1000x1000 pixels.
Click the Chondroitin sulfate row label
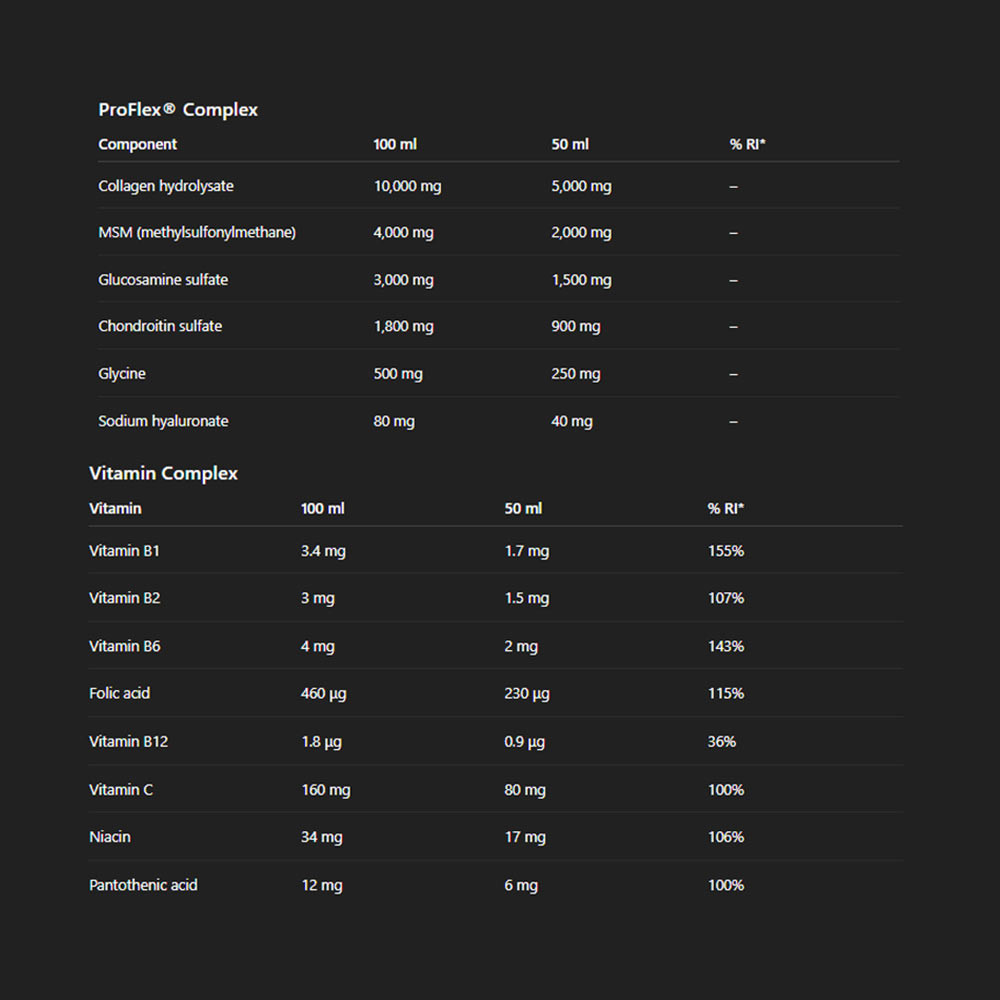click(160, 326)
